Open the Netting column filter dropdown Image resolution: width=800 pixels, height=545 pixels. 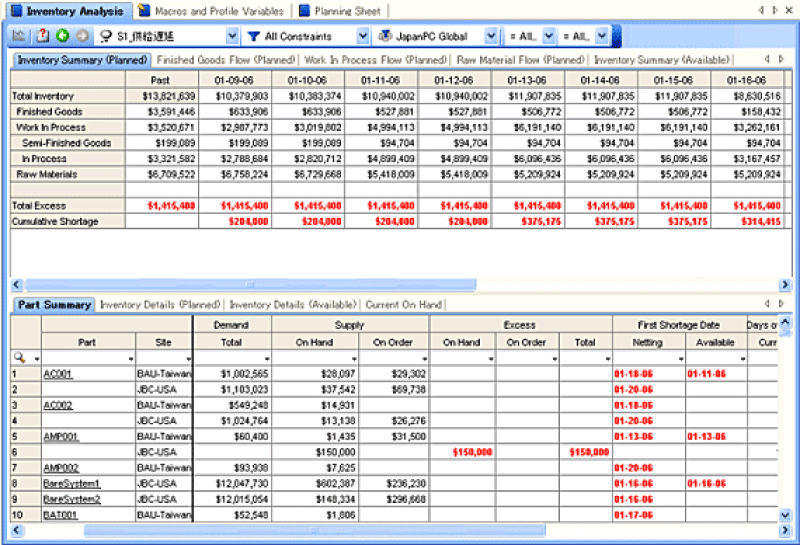click(x=681, y=359)
